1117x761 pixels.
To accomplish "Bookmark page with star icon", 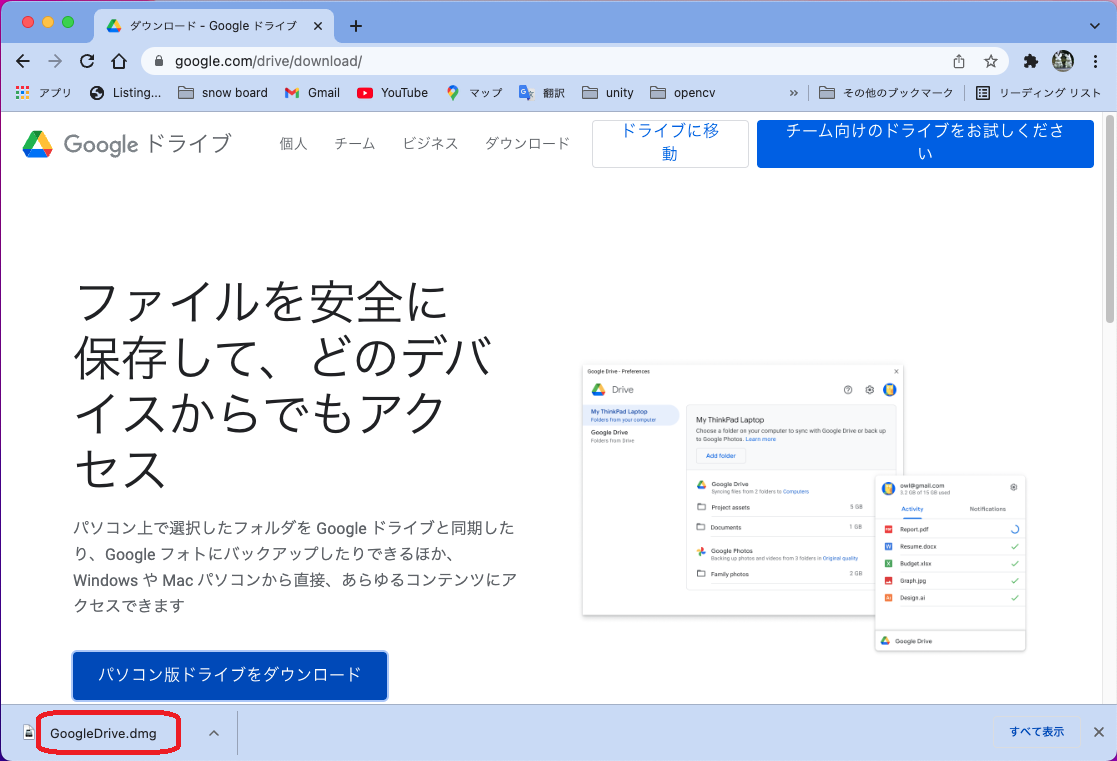I will click(991, 61).
